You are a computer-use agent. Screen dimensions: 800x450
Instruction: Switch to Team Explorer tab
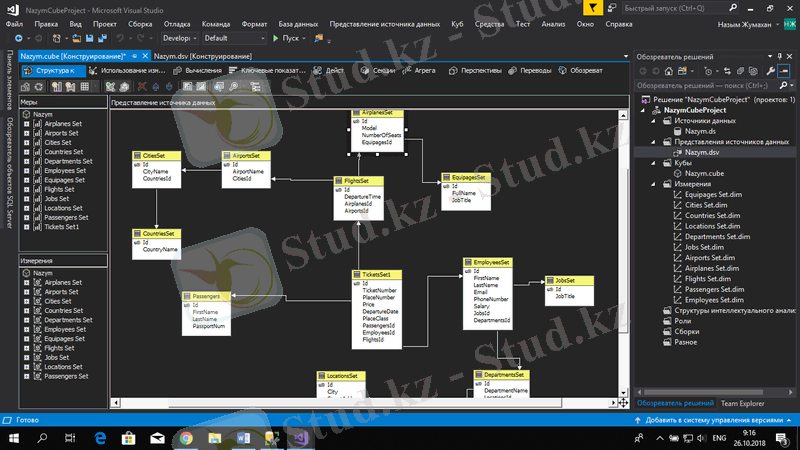[x=742, y=403]
